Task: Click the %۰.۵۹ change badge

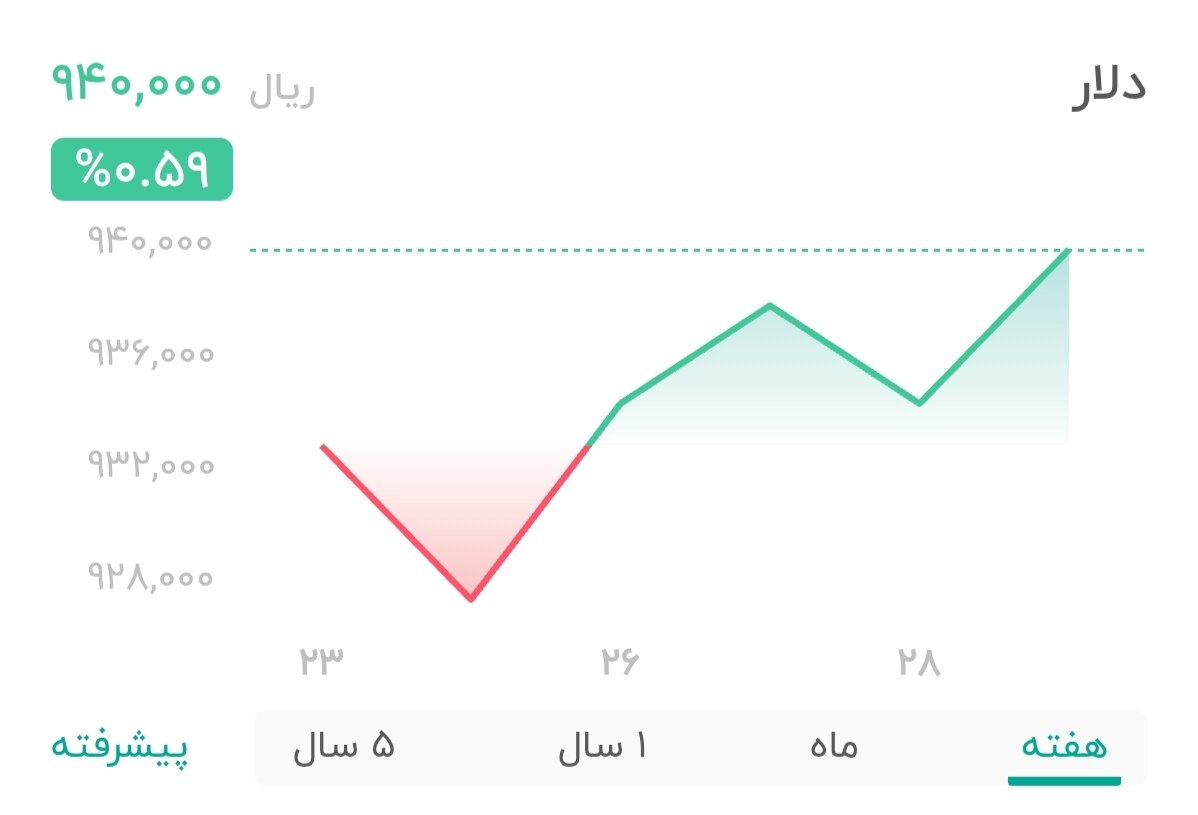Action: pos(140,170)
